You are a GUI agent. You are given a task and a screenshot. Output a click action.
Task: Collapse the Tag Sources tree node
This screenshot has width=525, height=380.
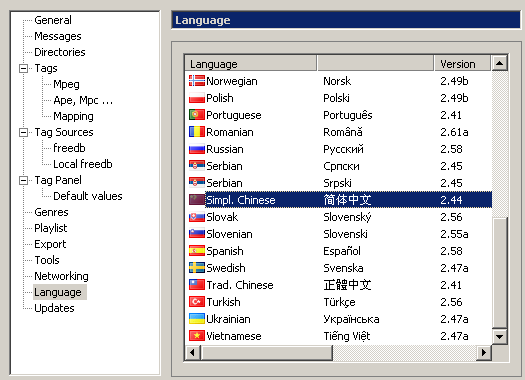[x=23, y=132]
